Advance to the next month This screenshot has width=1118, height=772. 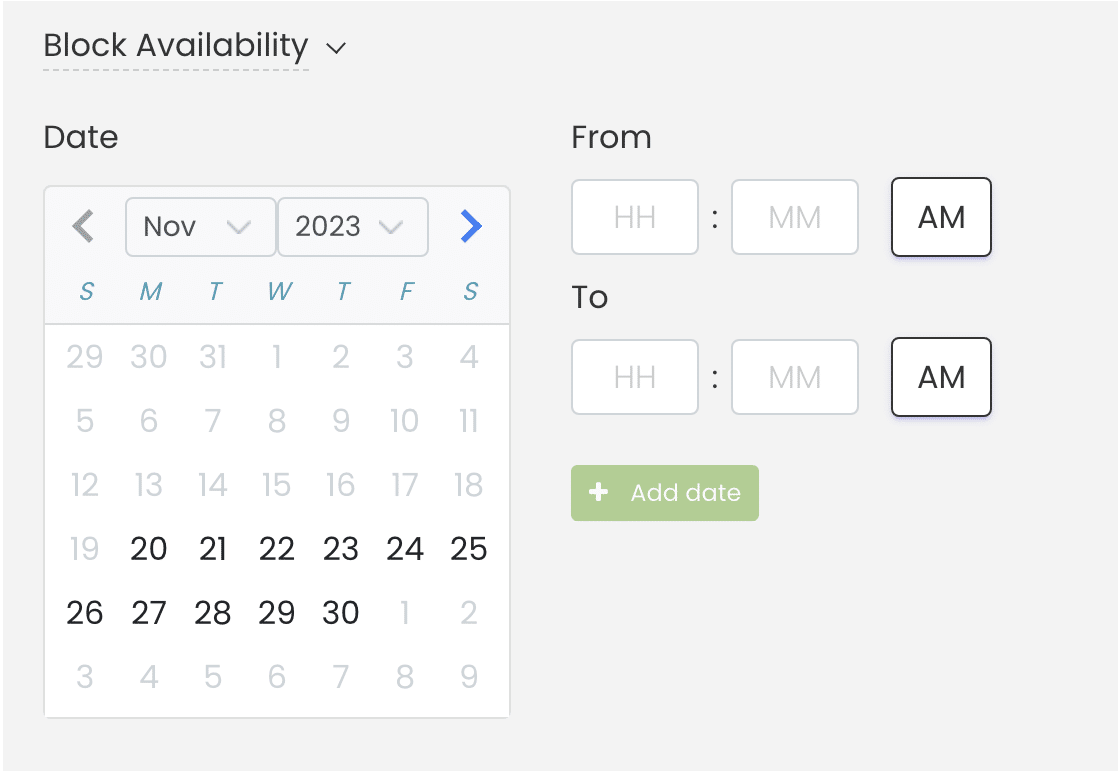click(471, 227)
